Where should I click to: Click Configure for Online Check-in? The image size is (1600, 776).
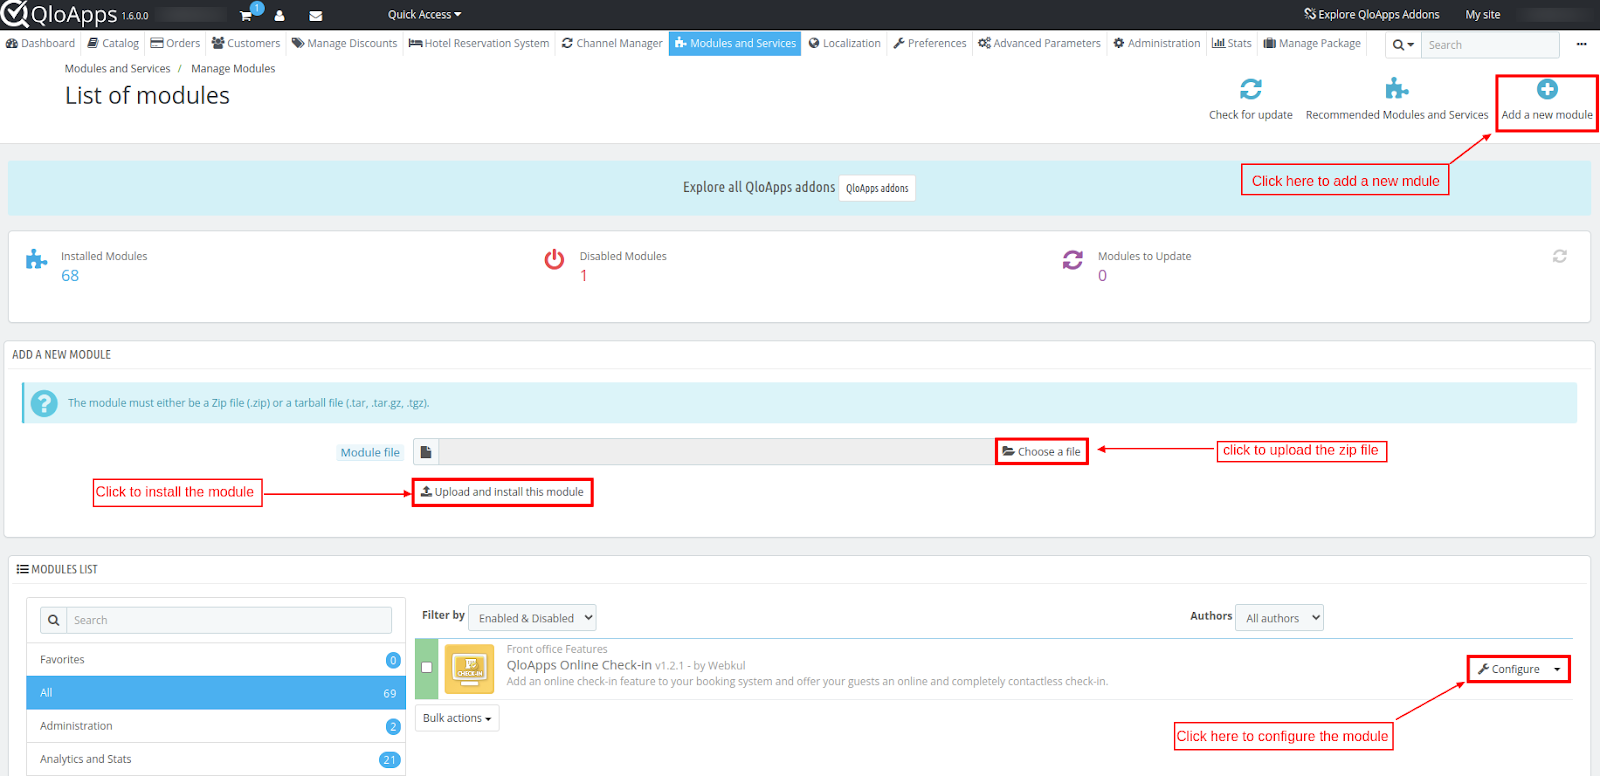pos(1509,669)
